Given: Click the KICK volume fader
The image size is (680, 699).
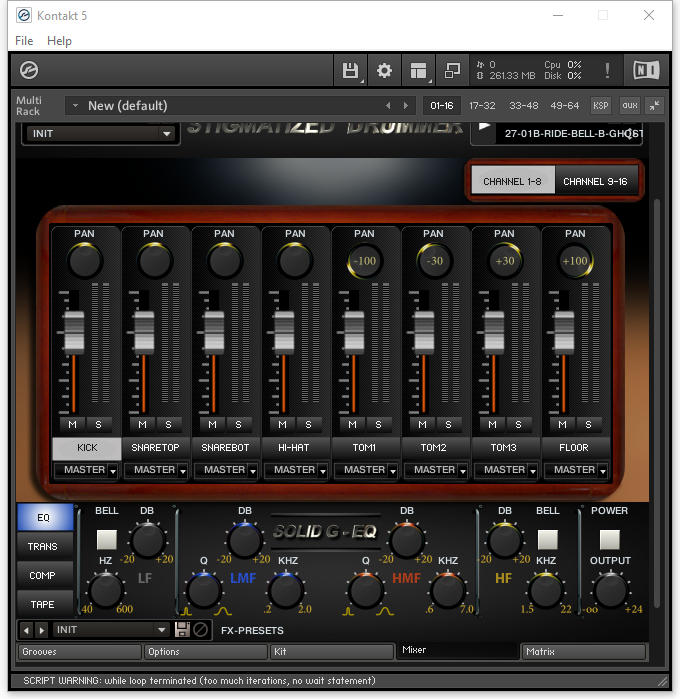Looking at the screenshot, I should point(74,331).
